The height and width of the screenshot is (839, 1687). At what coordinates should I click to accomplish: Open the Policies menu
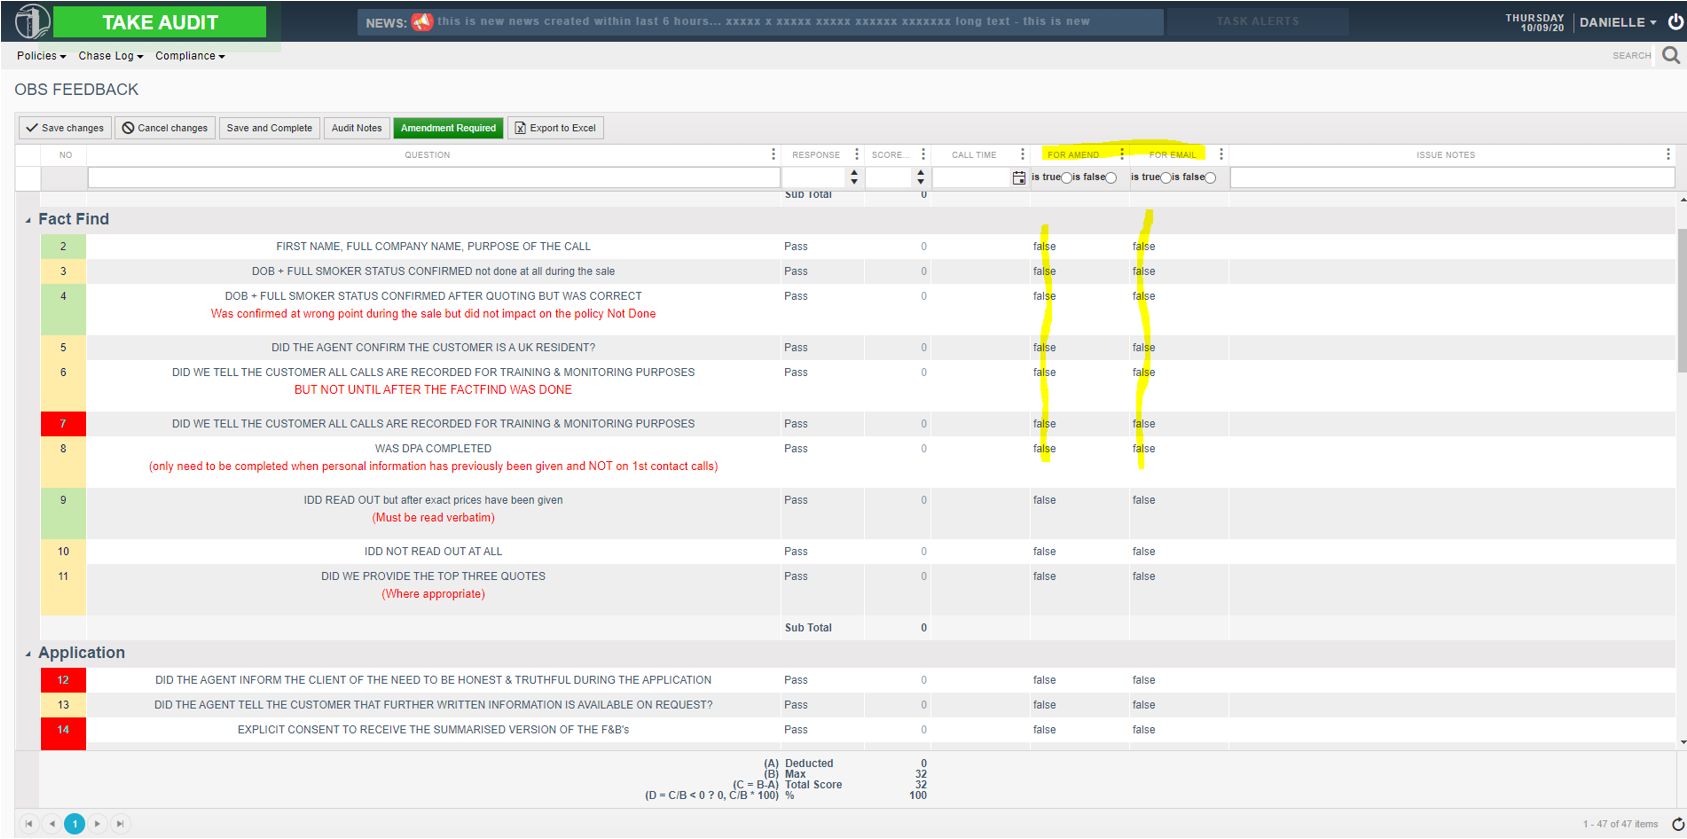[x=41, y=56]
